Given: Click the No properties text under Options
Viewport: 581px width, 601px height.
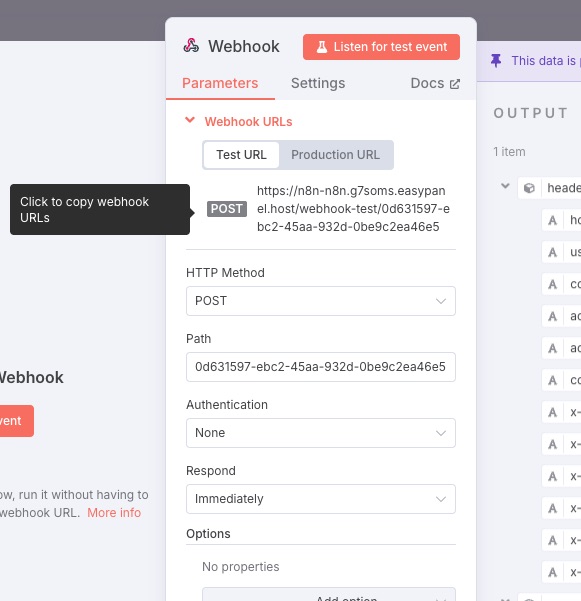Looking at the screenshot, I should [241, 567].
